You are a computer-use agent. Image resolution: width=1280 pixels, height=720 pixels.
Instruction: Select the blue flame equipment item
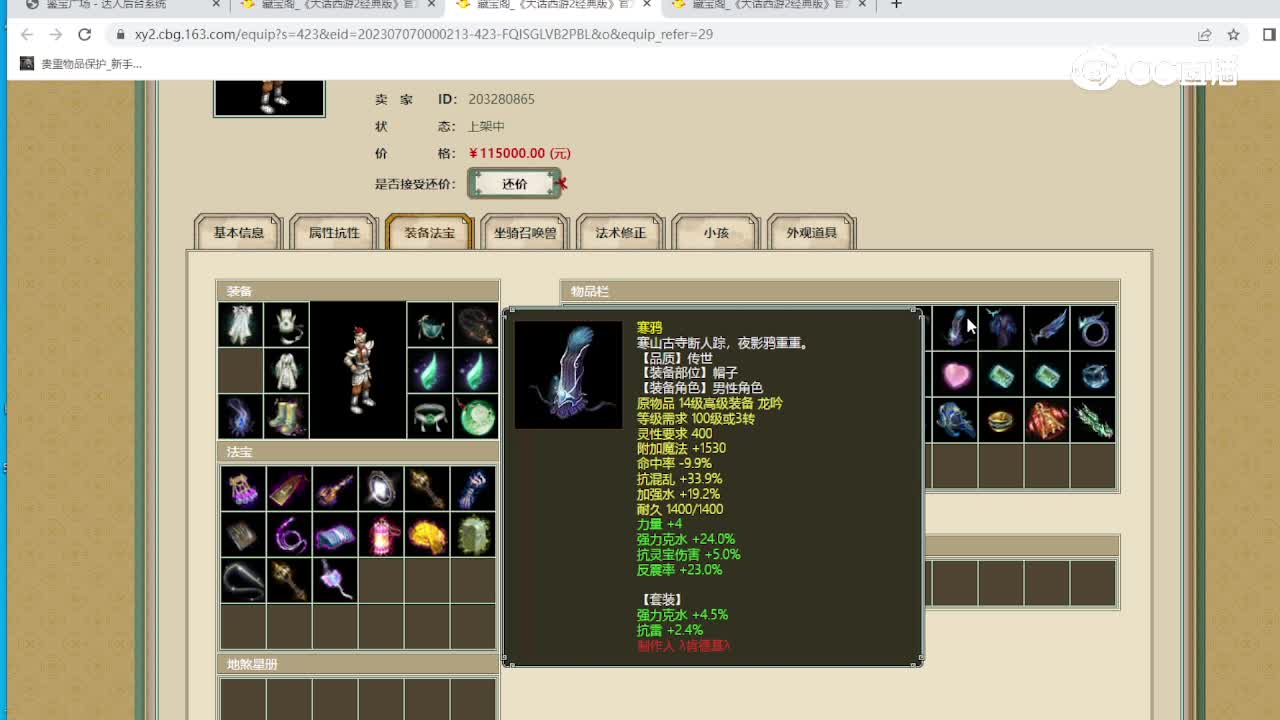pos(241,417)
